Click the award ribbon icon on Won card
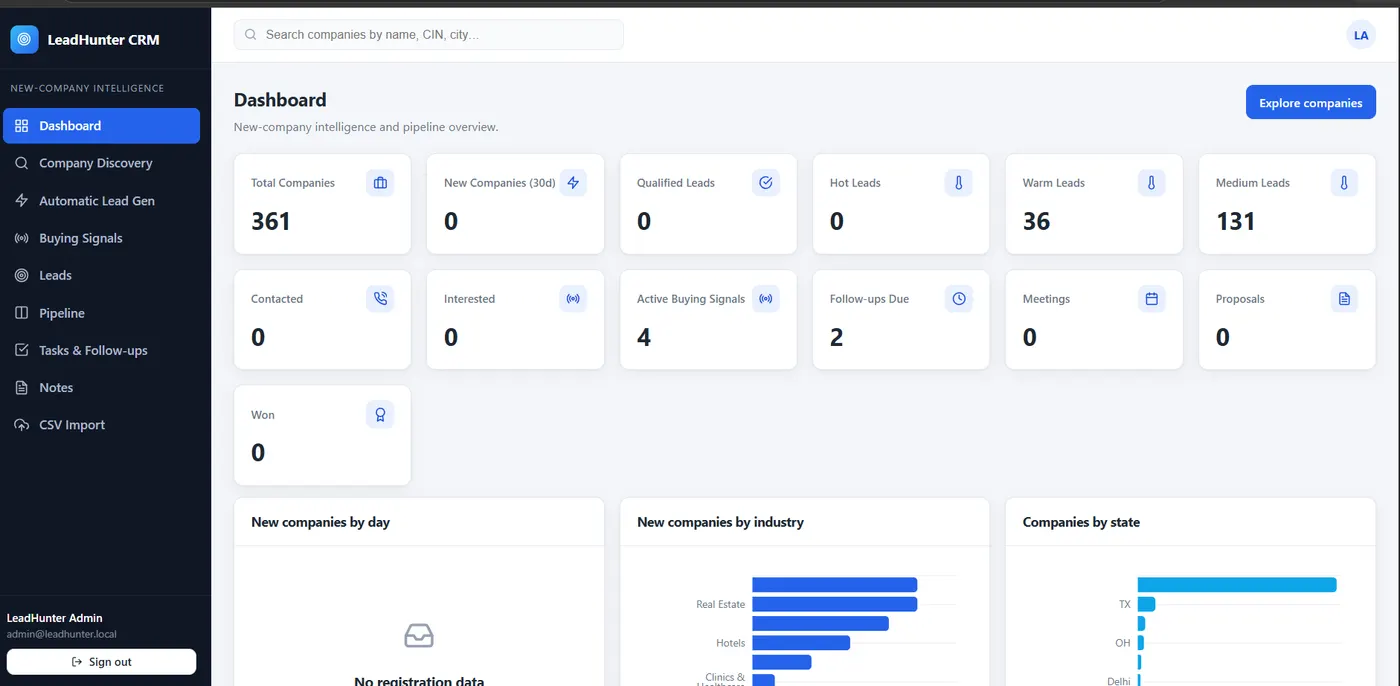Image resolution: width=1400 pixels, height=686 pixels. tap(380, 415)
